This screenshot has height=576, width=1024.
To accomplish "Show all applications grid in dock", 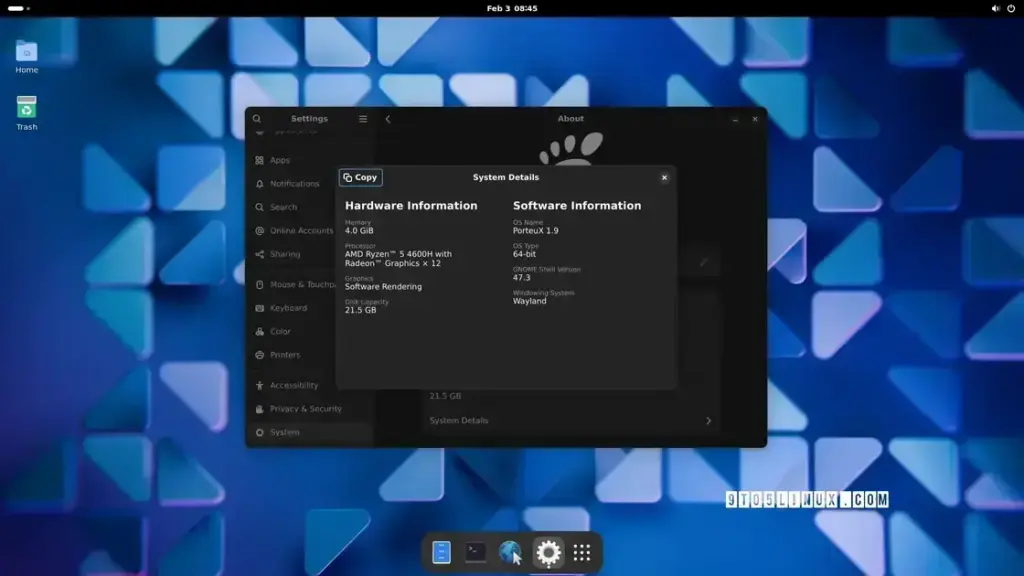I will 582,552.
